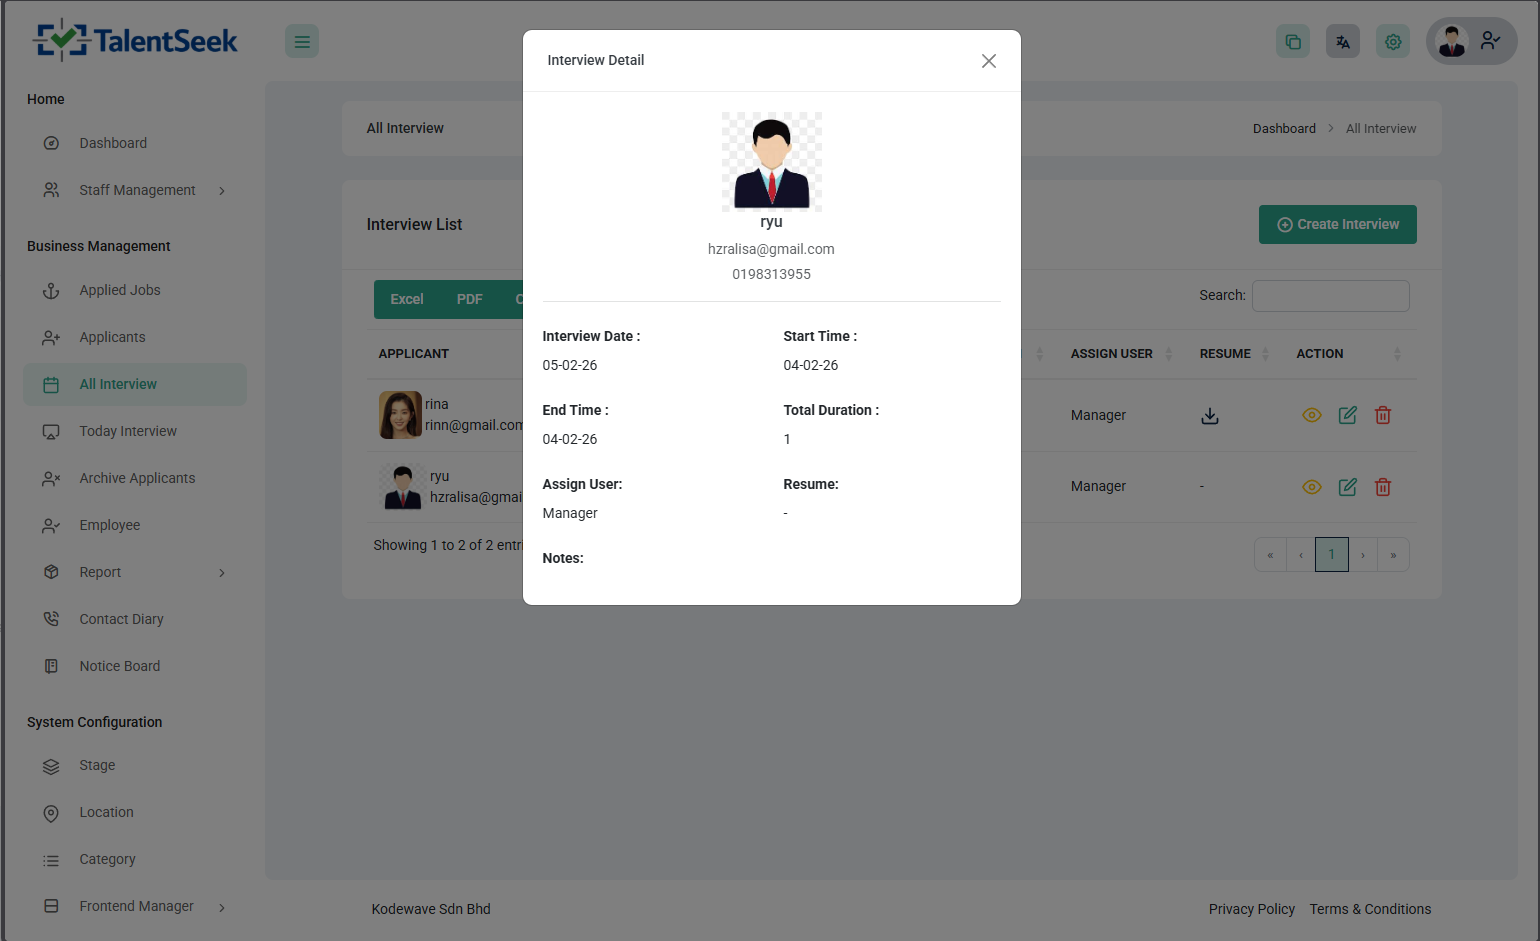Close the Interview Detail dialog
The width and height of the screenshot is (1540, 941).
[x=988, y=61]
